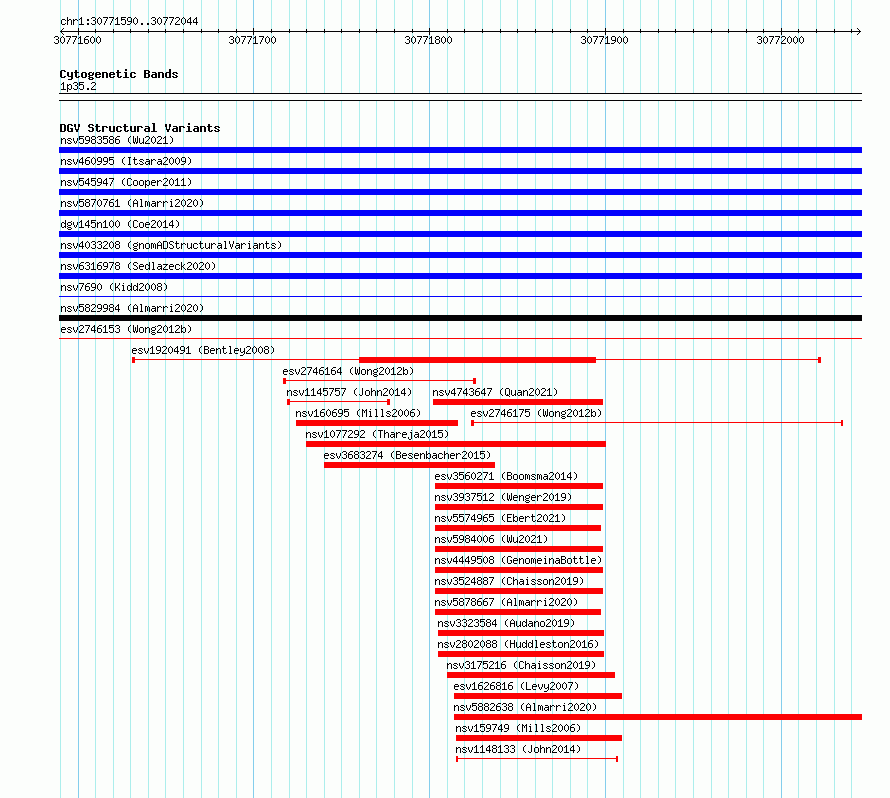Select the nsv7690 (Kidd2008) label
The image size is (890, 798).
pos(114,287)
